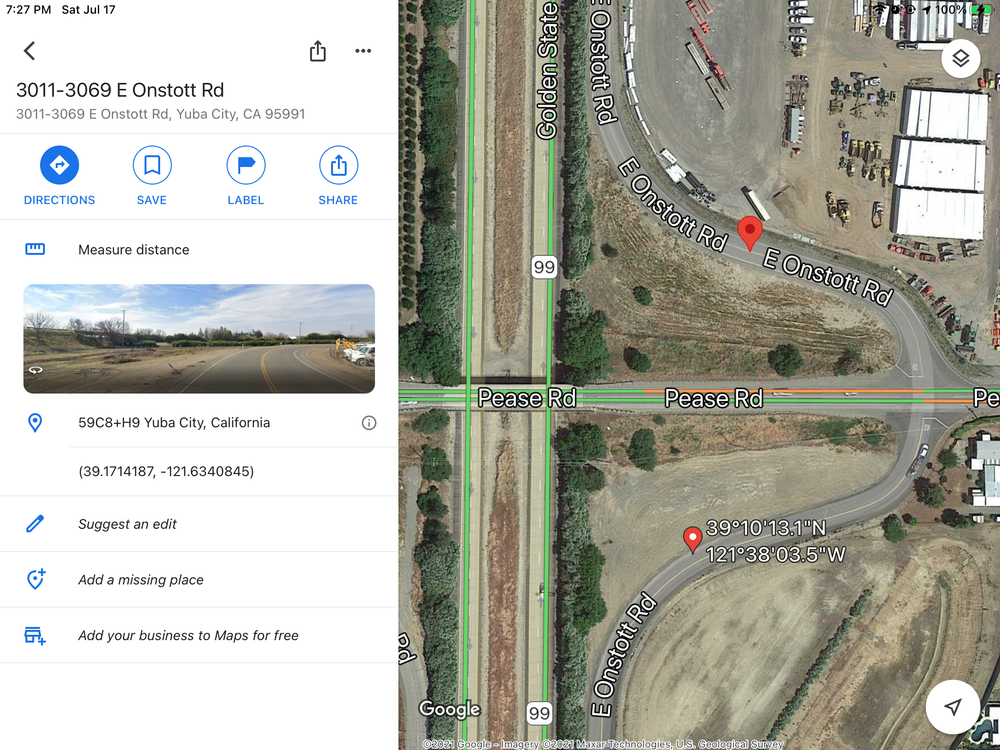Tap the Highway 99 shield near Pease Rd
Image resolution: width=1000 pixels, height=750 pixels.
pos(544,267)
